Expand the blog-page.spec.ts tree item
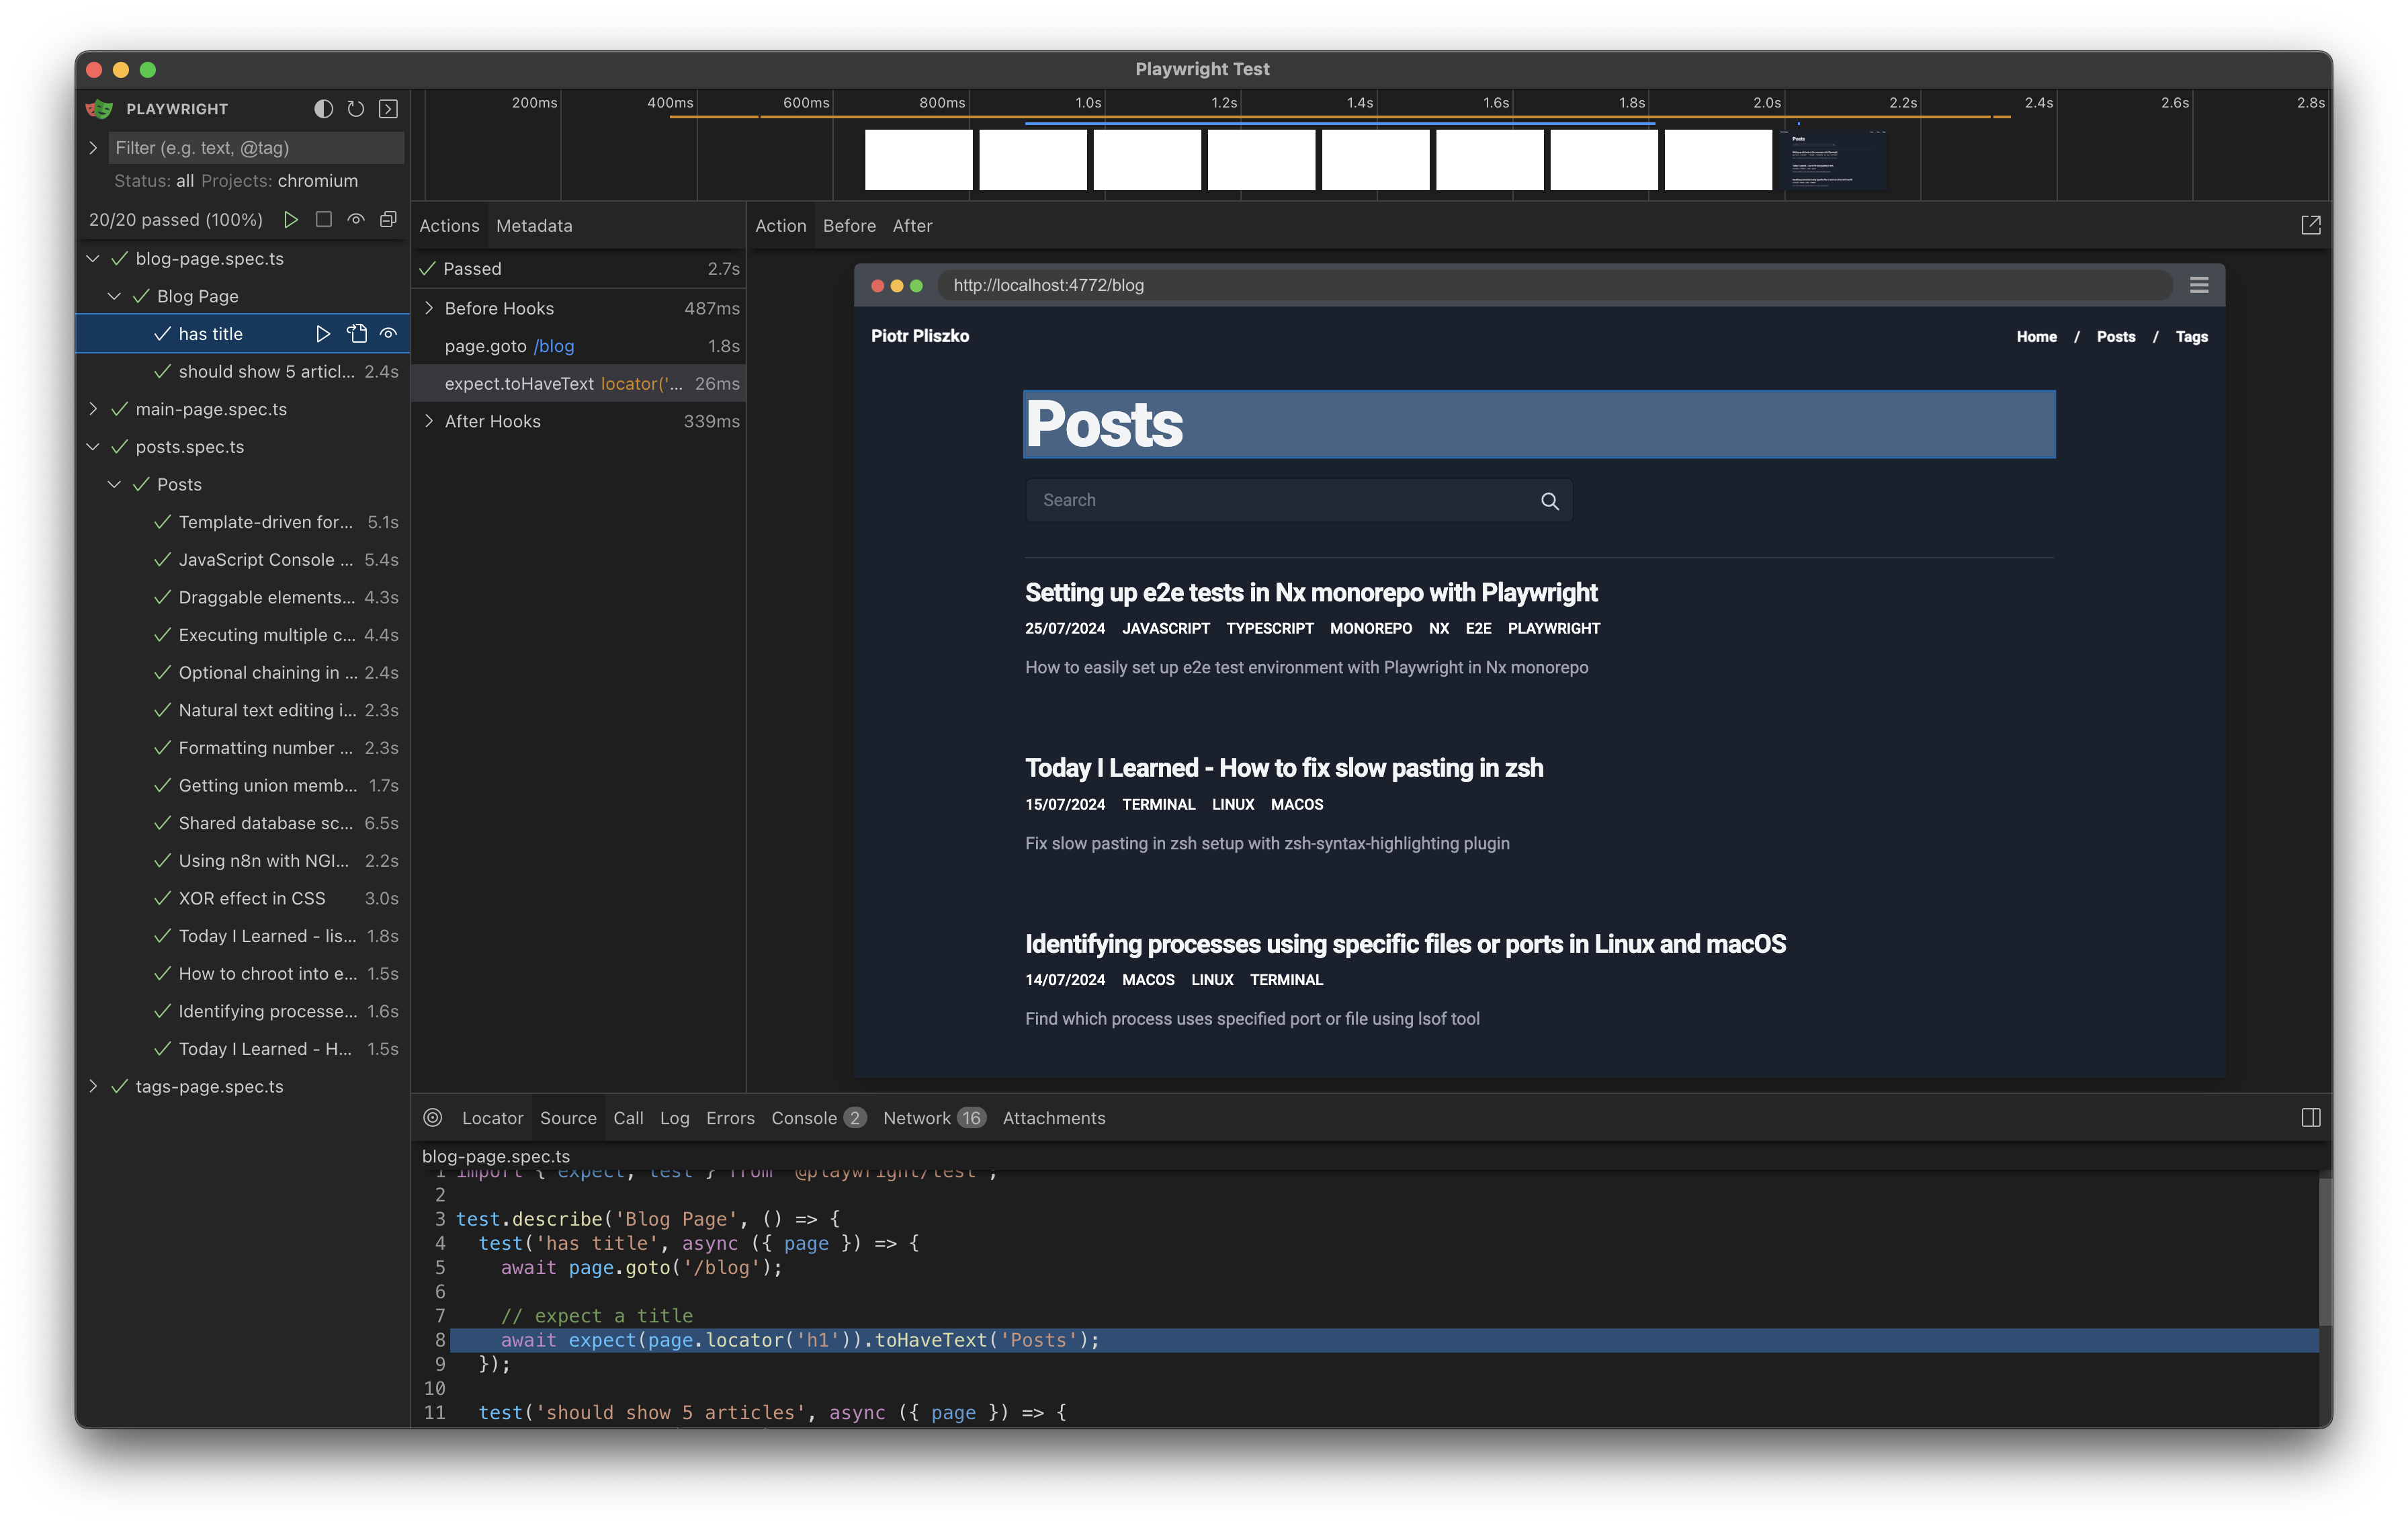The height and width of the screenshot is (1528, 2408). tap(93, 258)
